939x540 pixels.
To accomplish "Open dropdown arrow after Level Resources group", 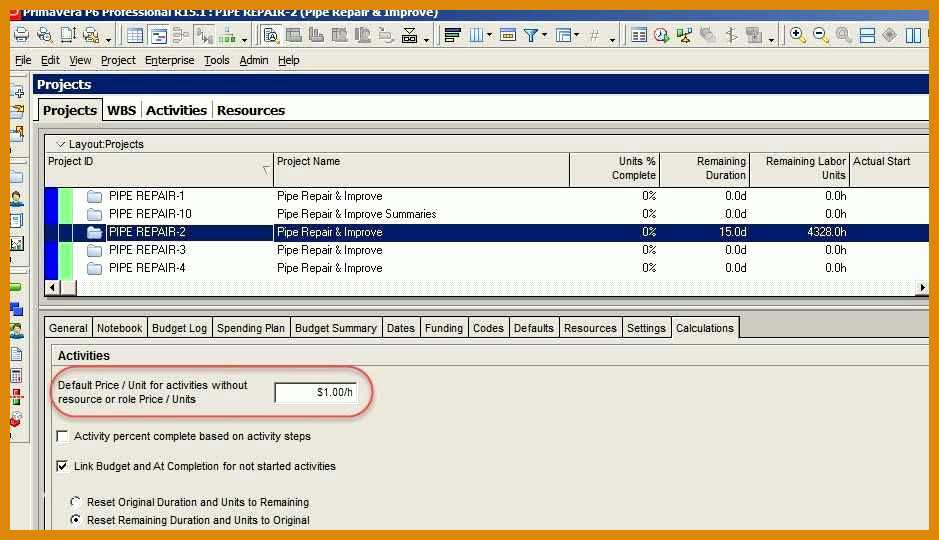I will click(771, 40).
